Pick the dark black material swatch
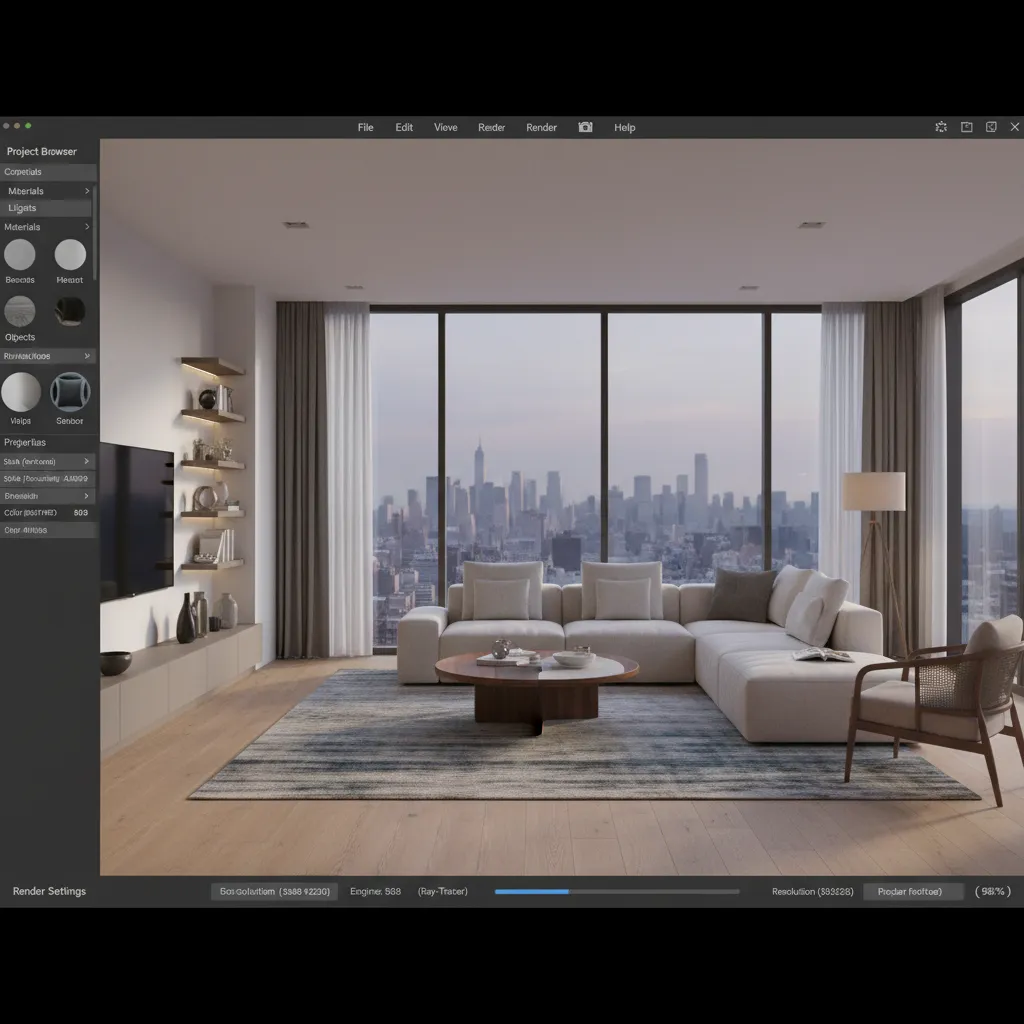This screenshot has height=1024, width=1024. 70,311
